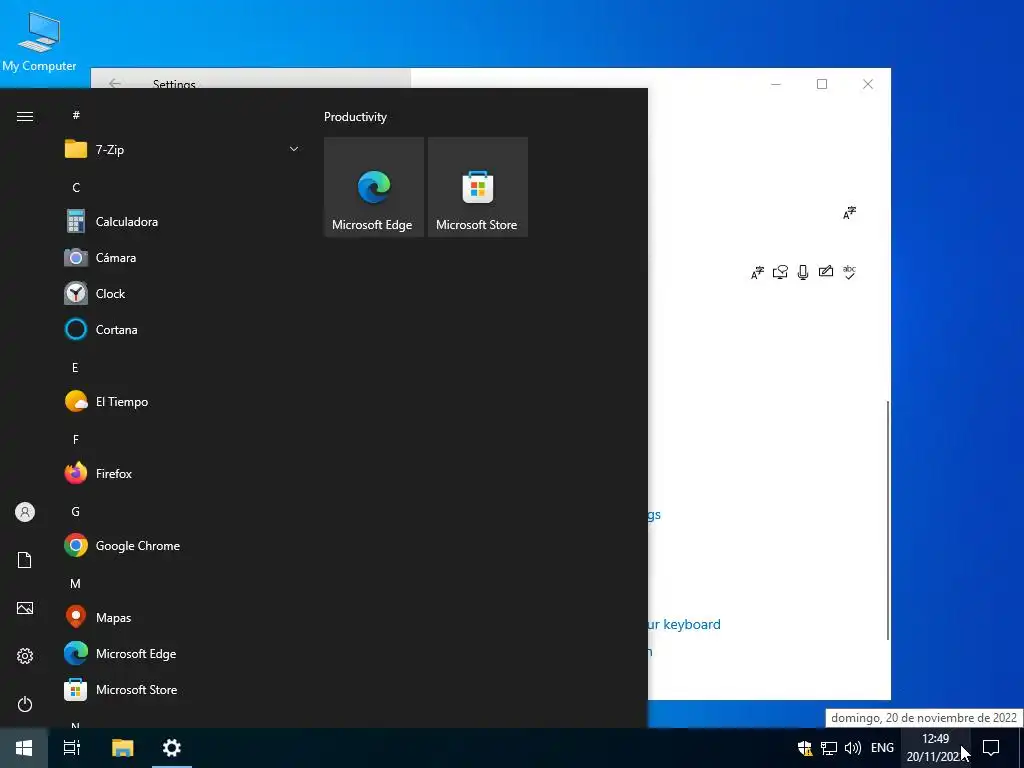This screenshot has height=768, width=1024.
Task: Open Documents from the Start sidebar
Action: point(25,560)
